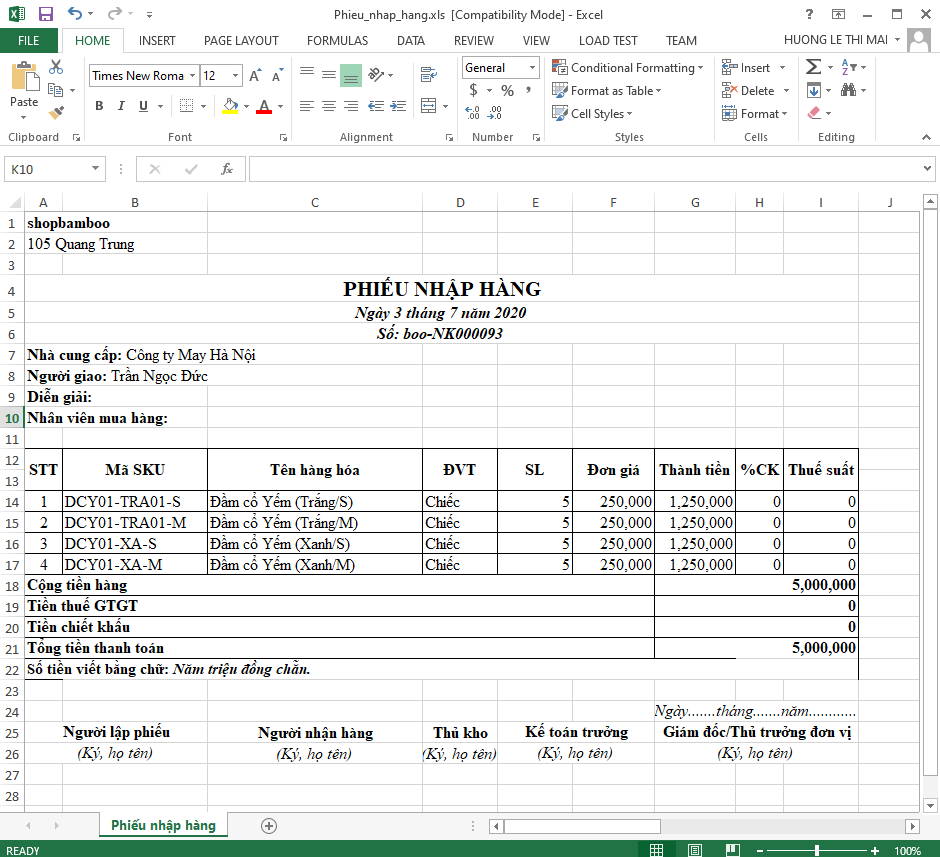Click the Borders icon

click(x=186, y=106)
